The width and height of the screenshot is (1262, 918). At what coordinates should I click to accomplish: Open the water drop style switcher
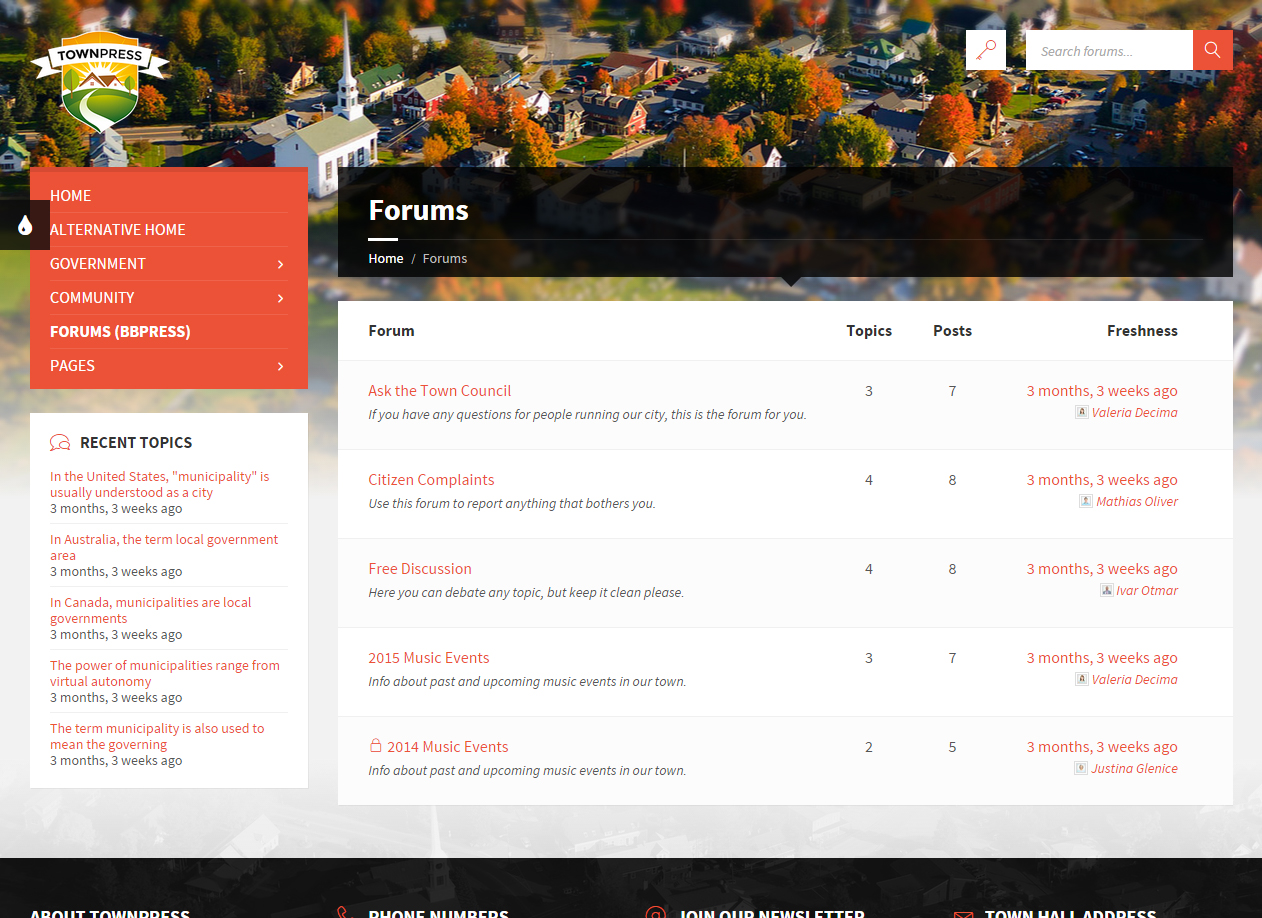tap(25, 225)
